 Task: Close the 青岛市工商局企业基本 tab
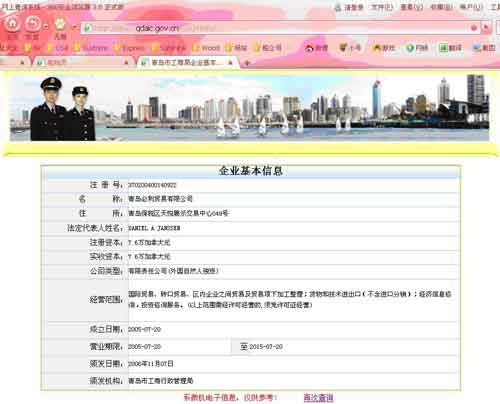coord(231,62)
